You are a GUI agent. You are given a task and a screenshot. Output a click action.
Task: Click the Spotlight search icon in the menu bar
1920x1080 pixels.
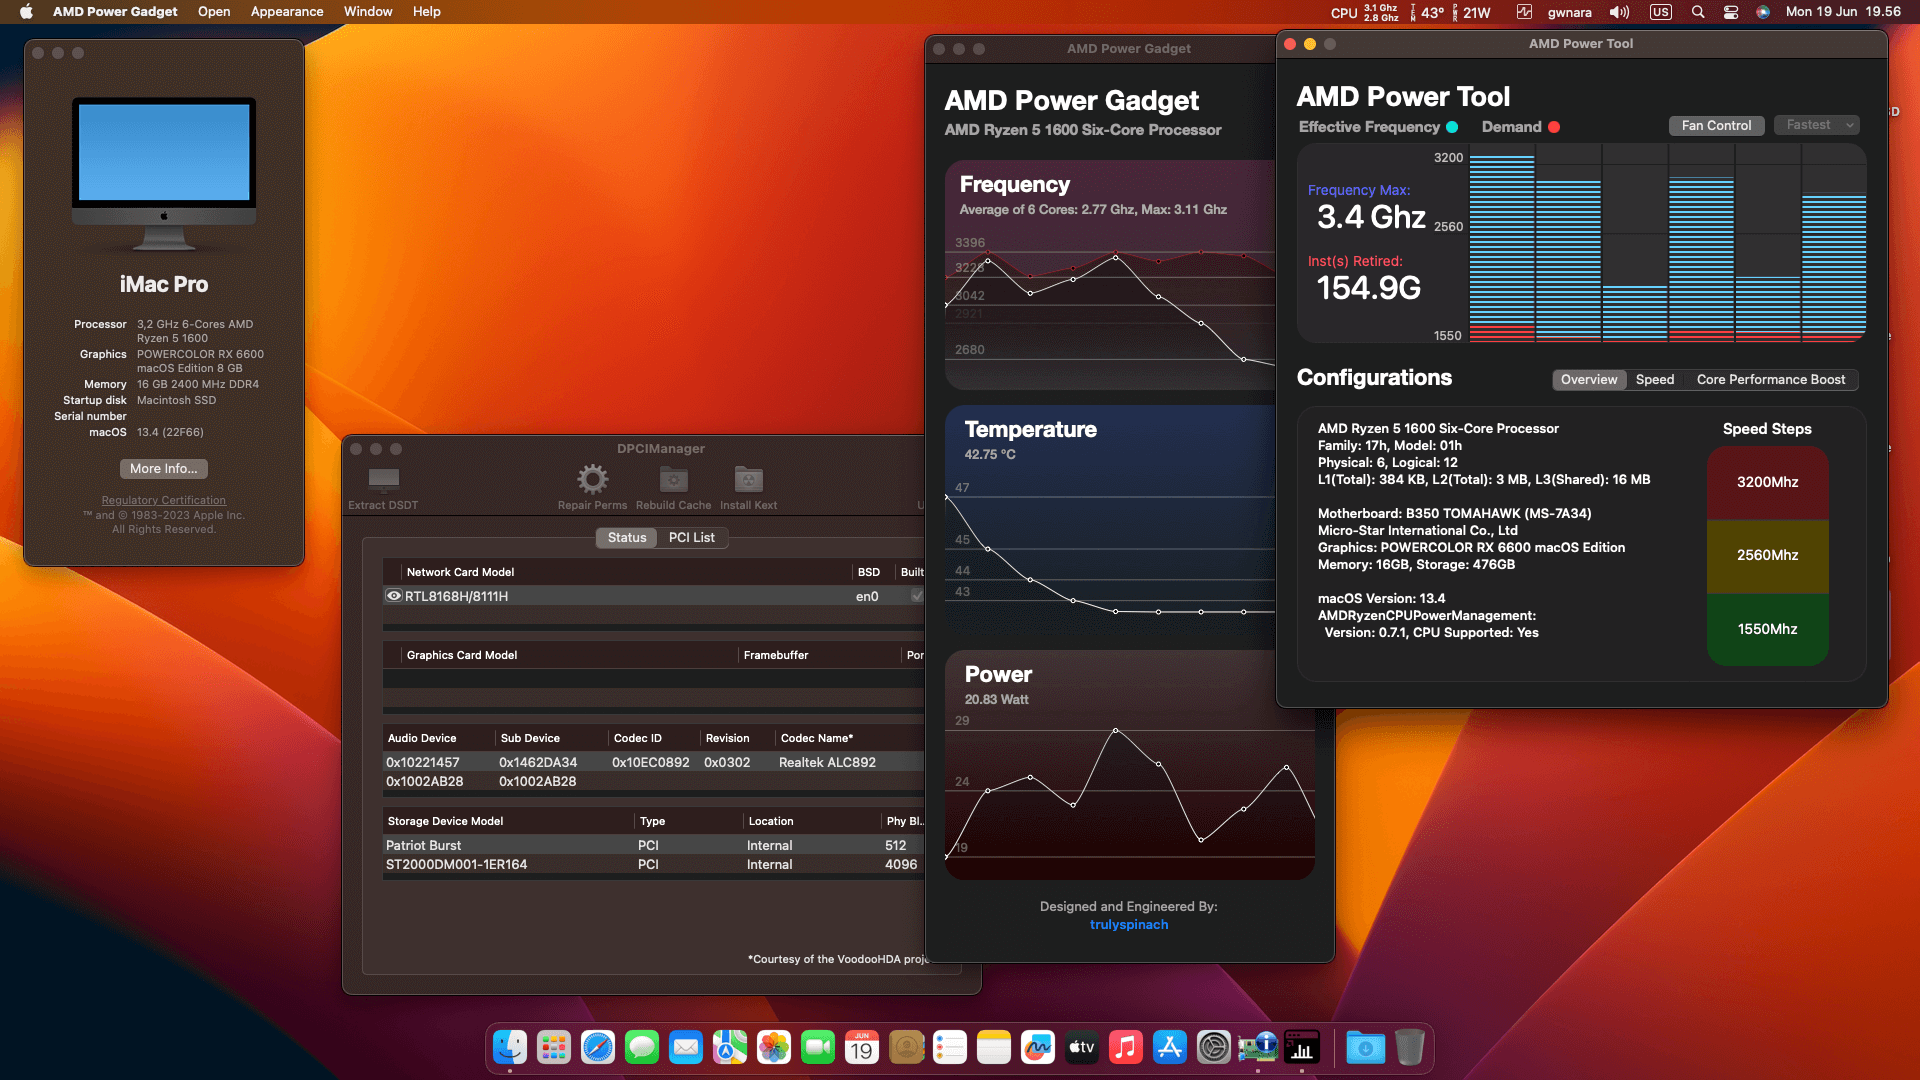(1698, 12)
